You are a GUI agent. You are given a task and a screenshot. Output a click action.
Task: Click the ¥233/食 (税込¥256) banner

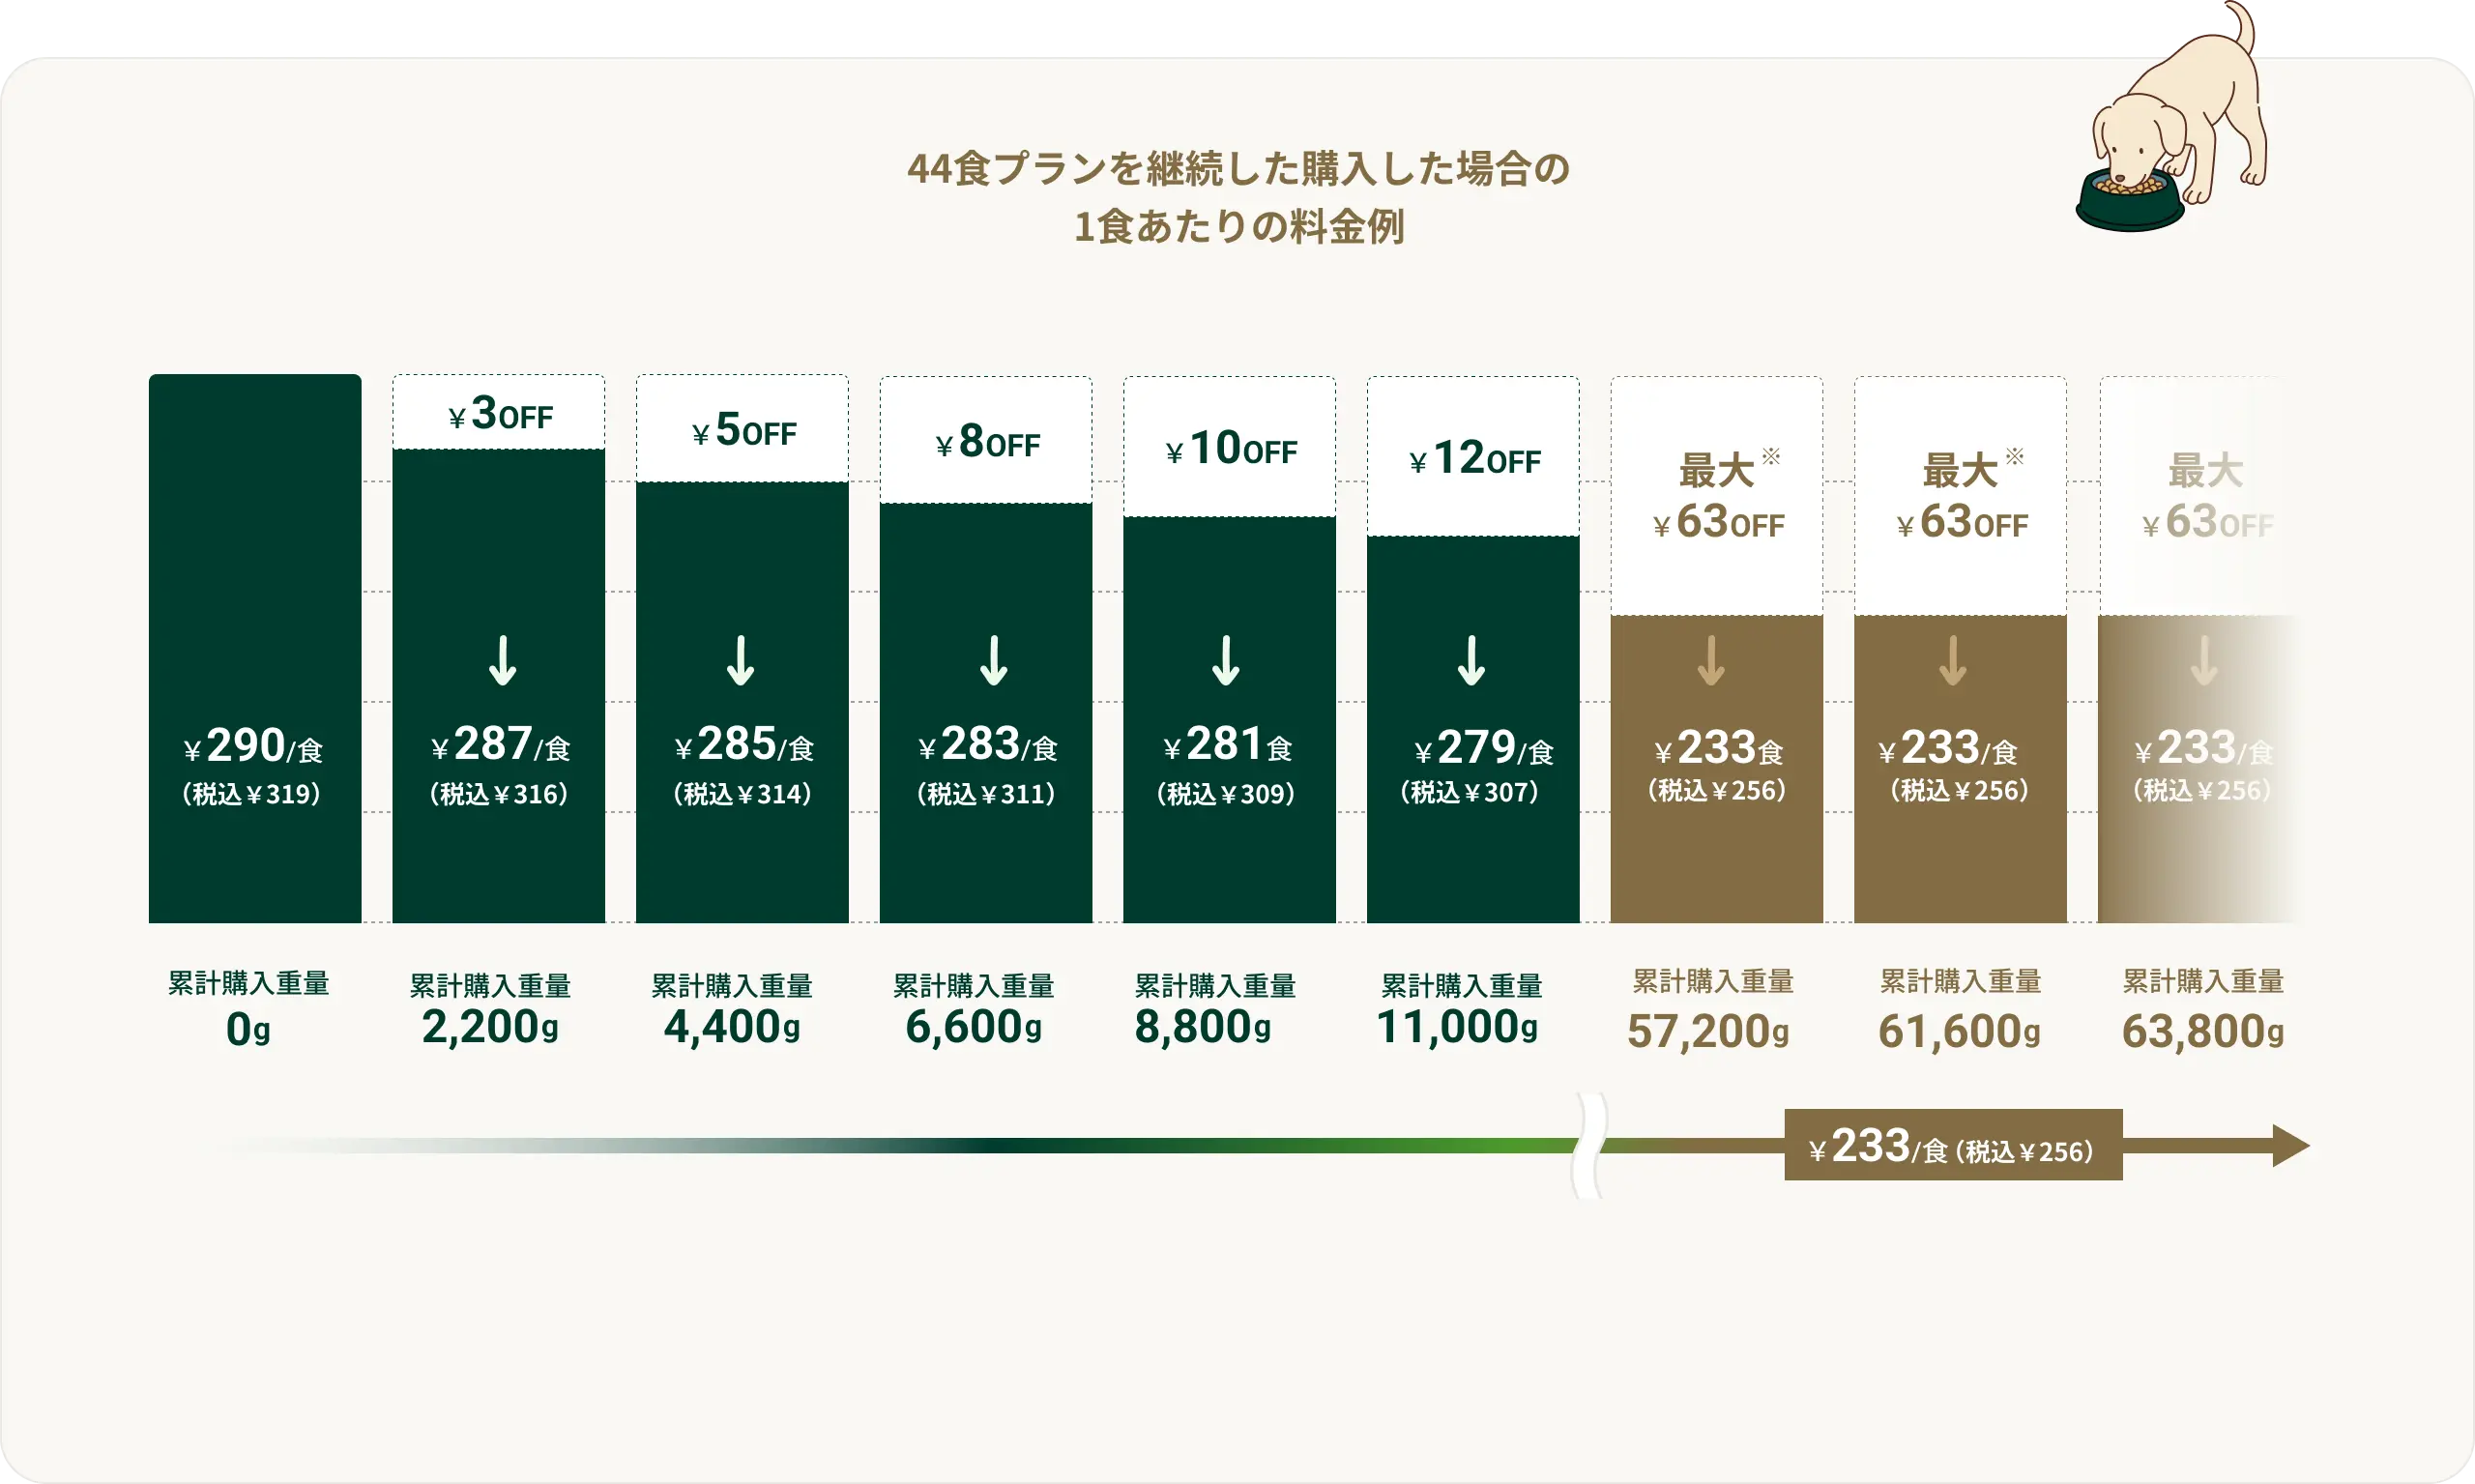point(1951,1146)
